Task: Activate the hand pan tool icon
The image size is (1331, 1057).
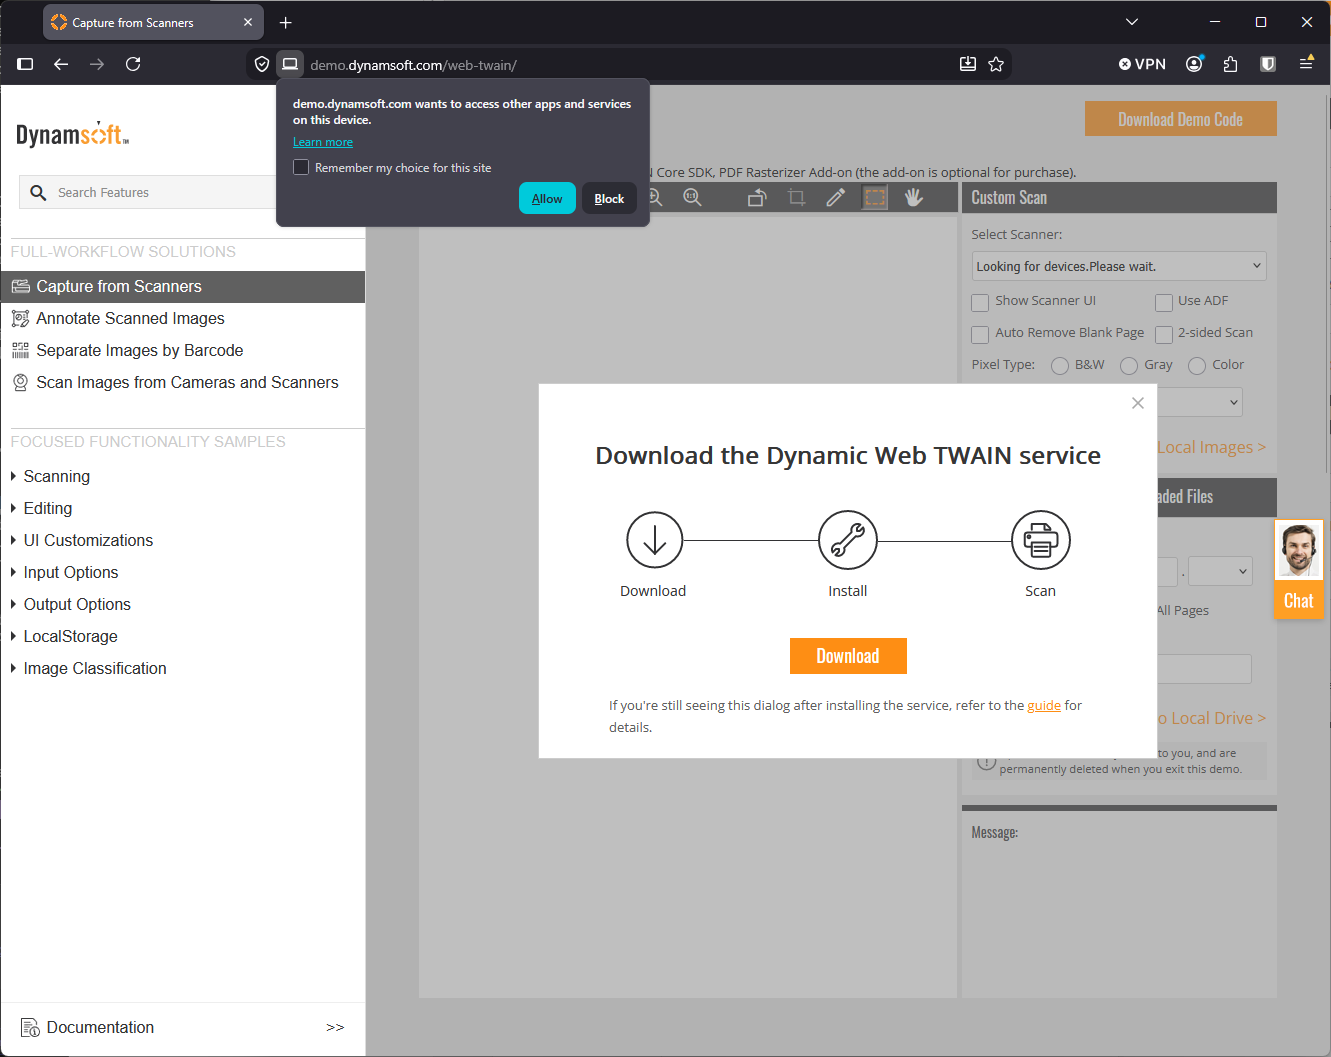Action: (913, 198)
